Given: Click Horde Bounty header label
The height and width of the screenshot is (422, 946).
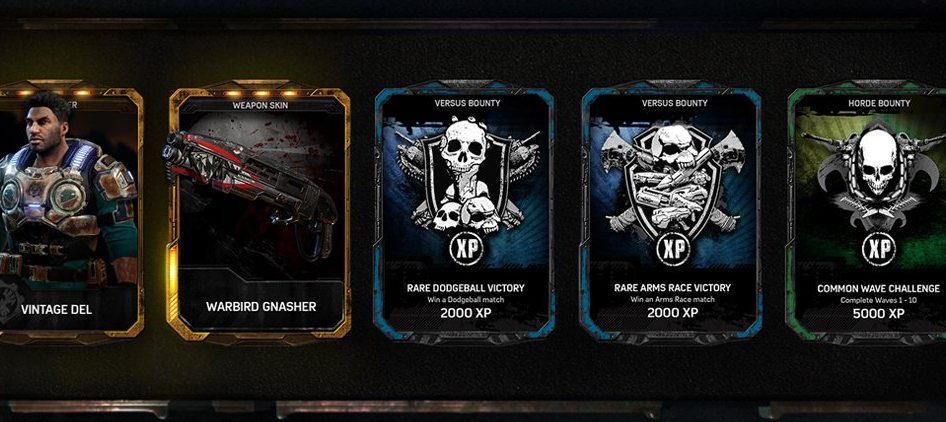Looking at the screenshot, I should coord(879,104).
